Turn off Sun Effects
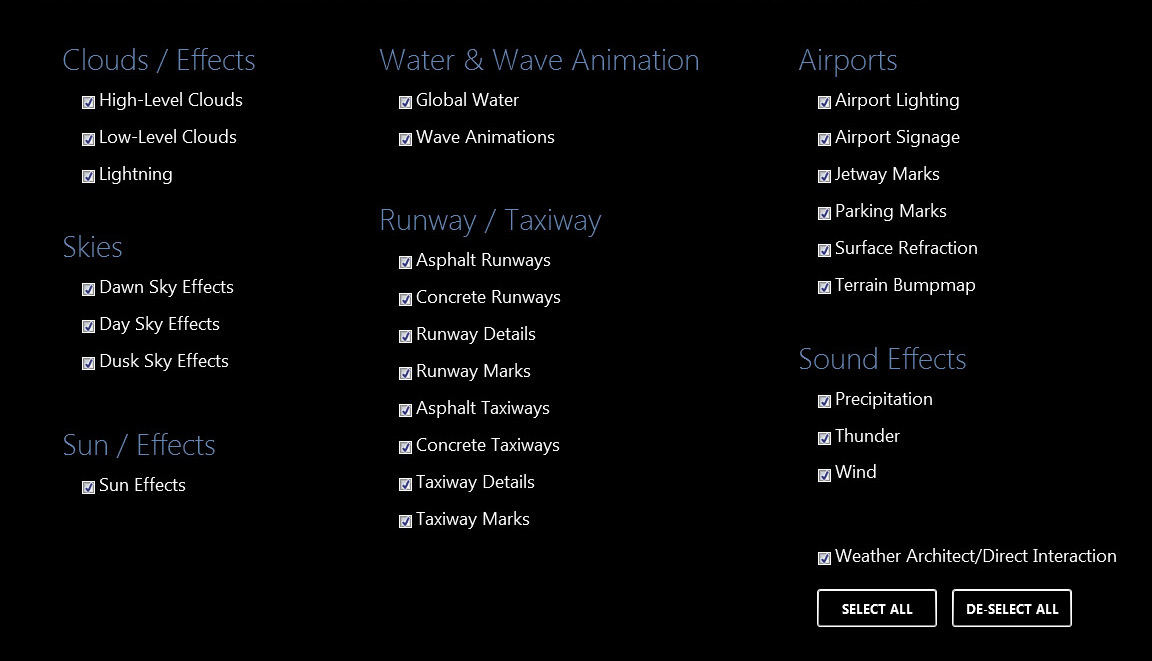 click(x=88, y=487)
